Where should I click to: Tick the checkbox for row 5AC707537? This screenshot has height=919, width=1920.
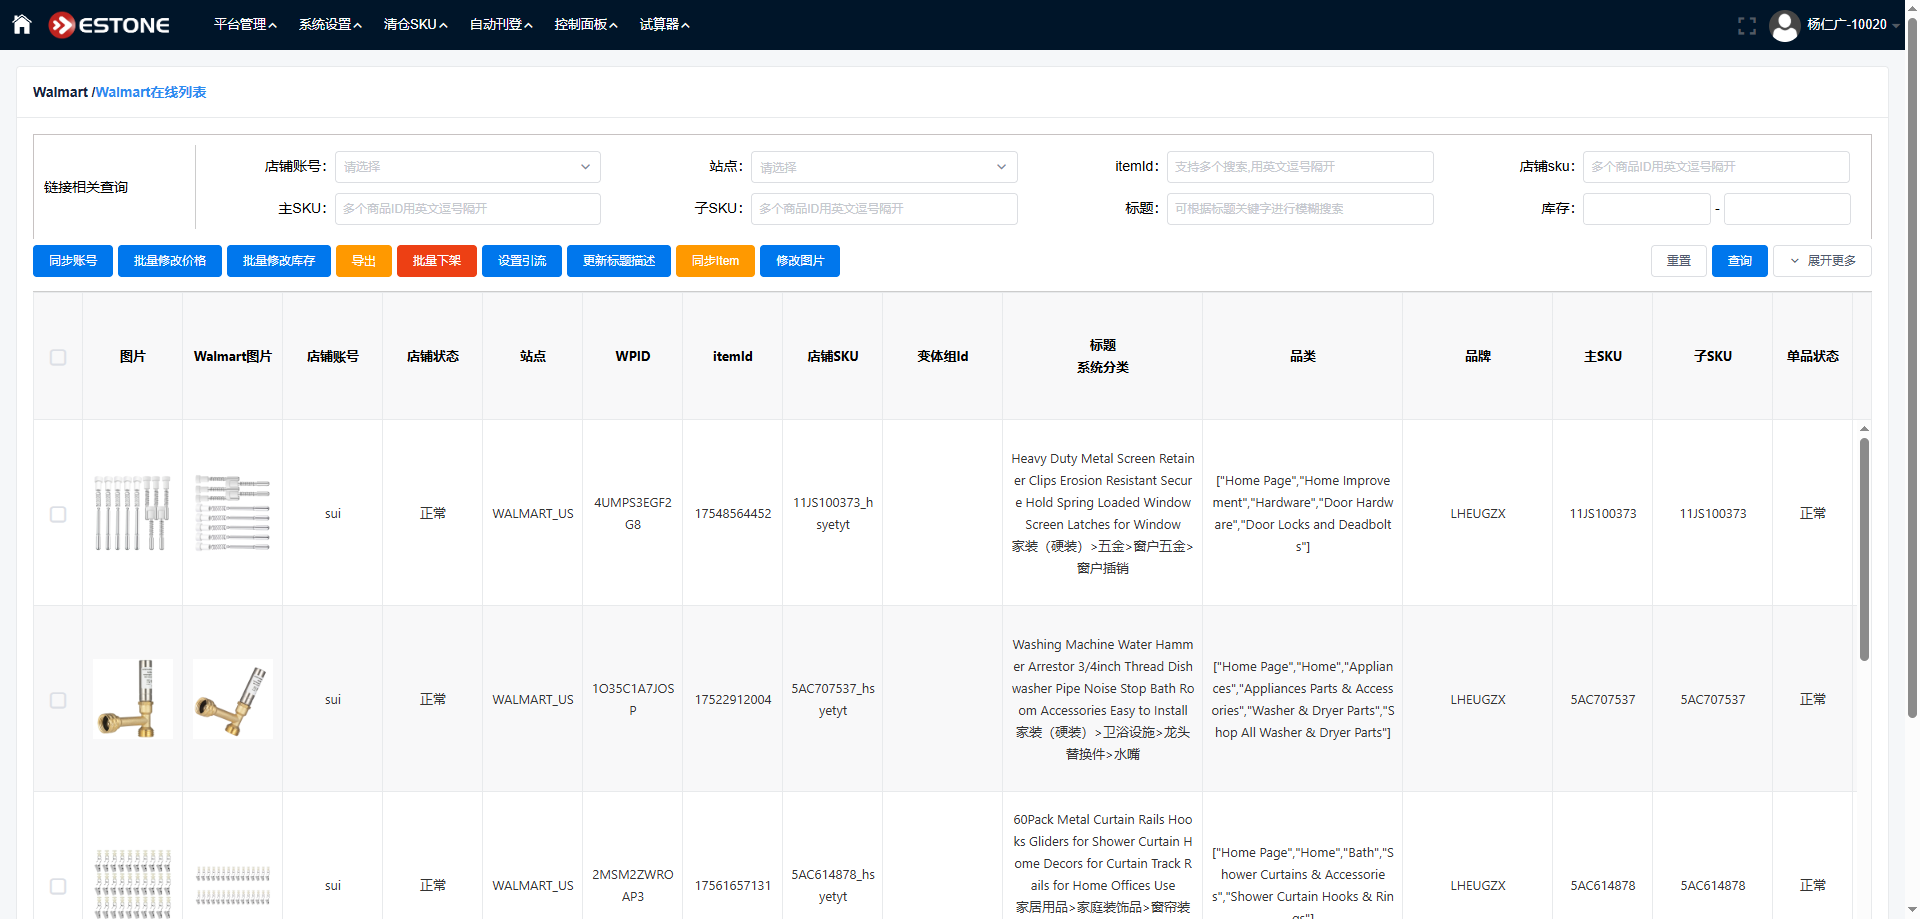[58, 700]
